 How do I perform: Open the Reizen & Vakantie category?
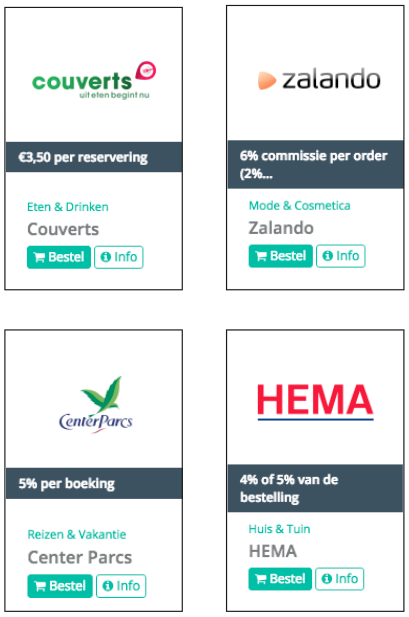77,534
